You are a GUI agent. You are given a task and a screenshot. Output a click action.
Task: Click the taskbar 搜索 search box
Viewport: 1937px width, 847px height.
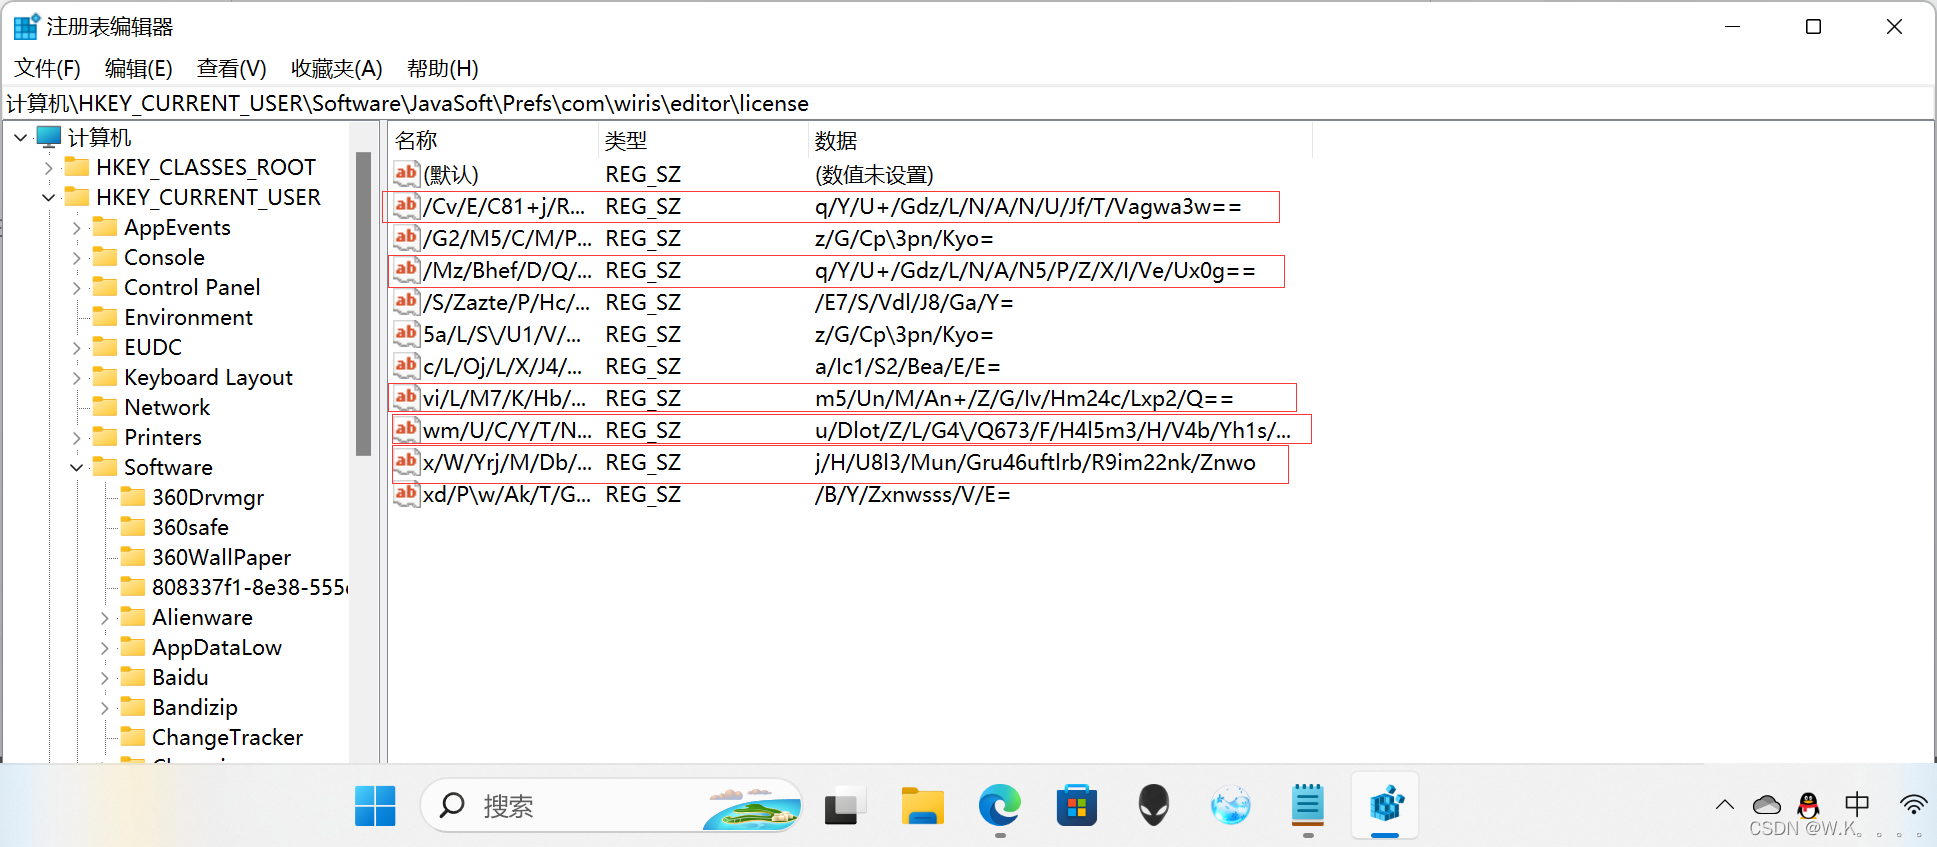[x=612, y=805]
